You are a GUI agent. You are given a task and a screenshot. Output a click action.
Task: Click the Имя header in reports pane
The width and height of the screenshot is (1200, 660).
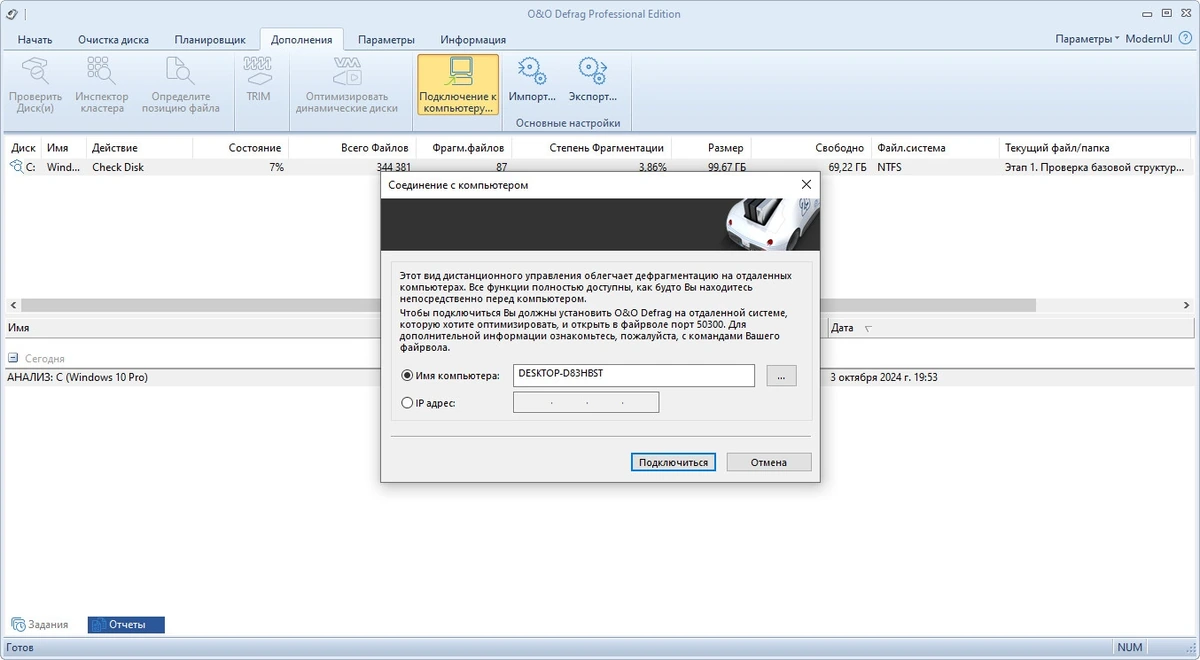(18, 328)
